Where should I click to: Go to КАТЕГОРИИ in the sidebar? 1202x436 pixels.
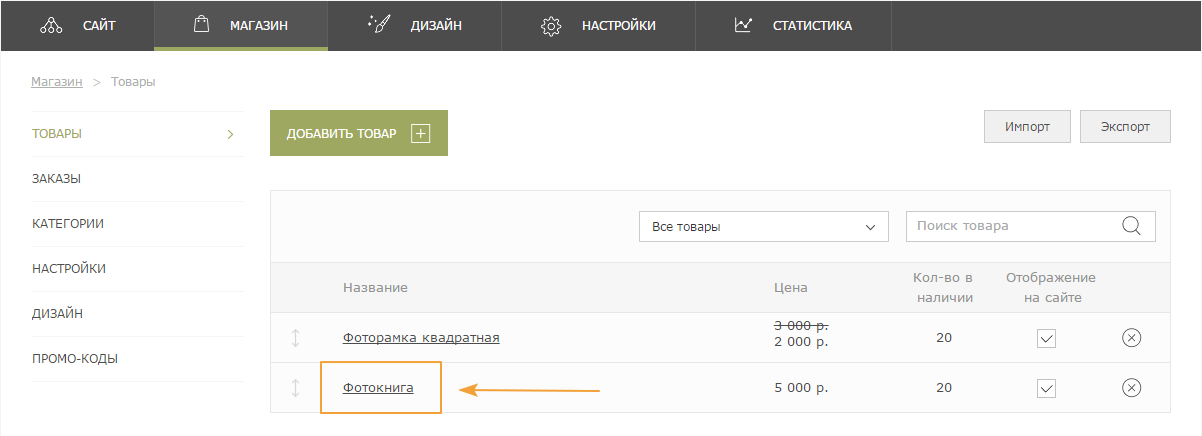[x=138, y=224]
